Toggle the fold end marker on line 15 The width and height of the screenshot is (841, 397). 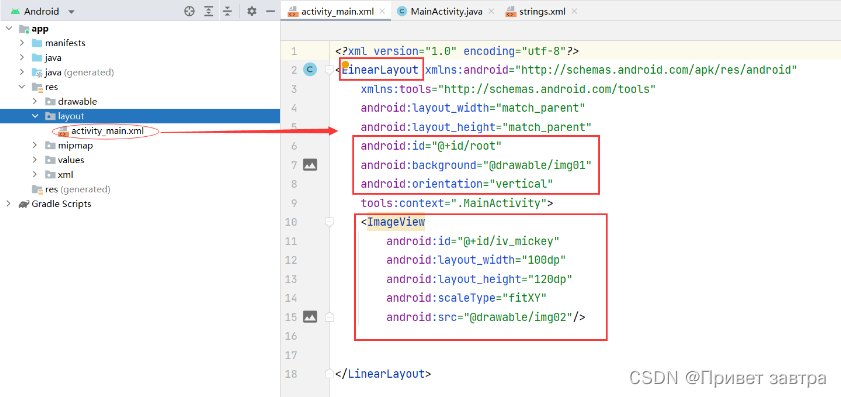click(329, 317)
